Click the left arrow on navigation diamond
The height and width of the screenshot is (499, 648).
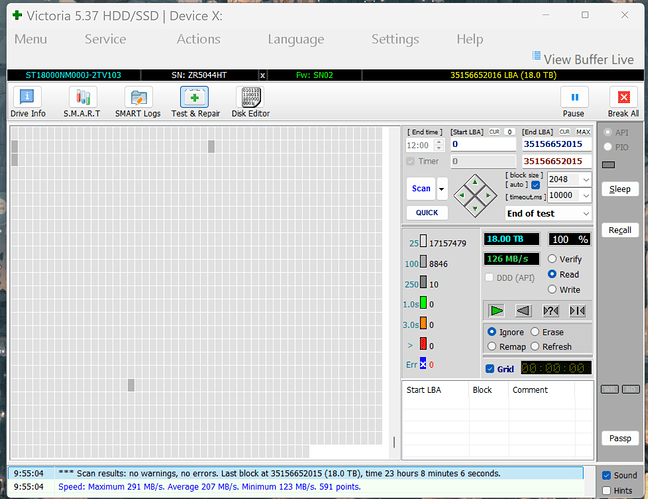pyautogui.click(x=462, y=195)
